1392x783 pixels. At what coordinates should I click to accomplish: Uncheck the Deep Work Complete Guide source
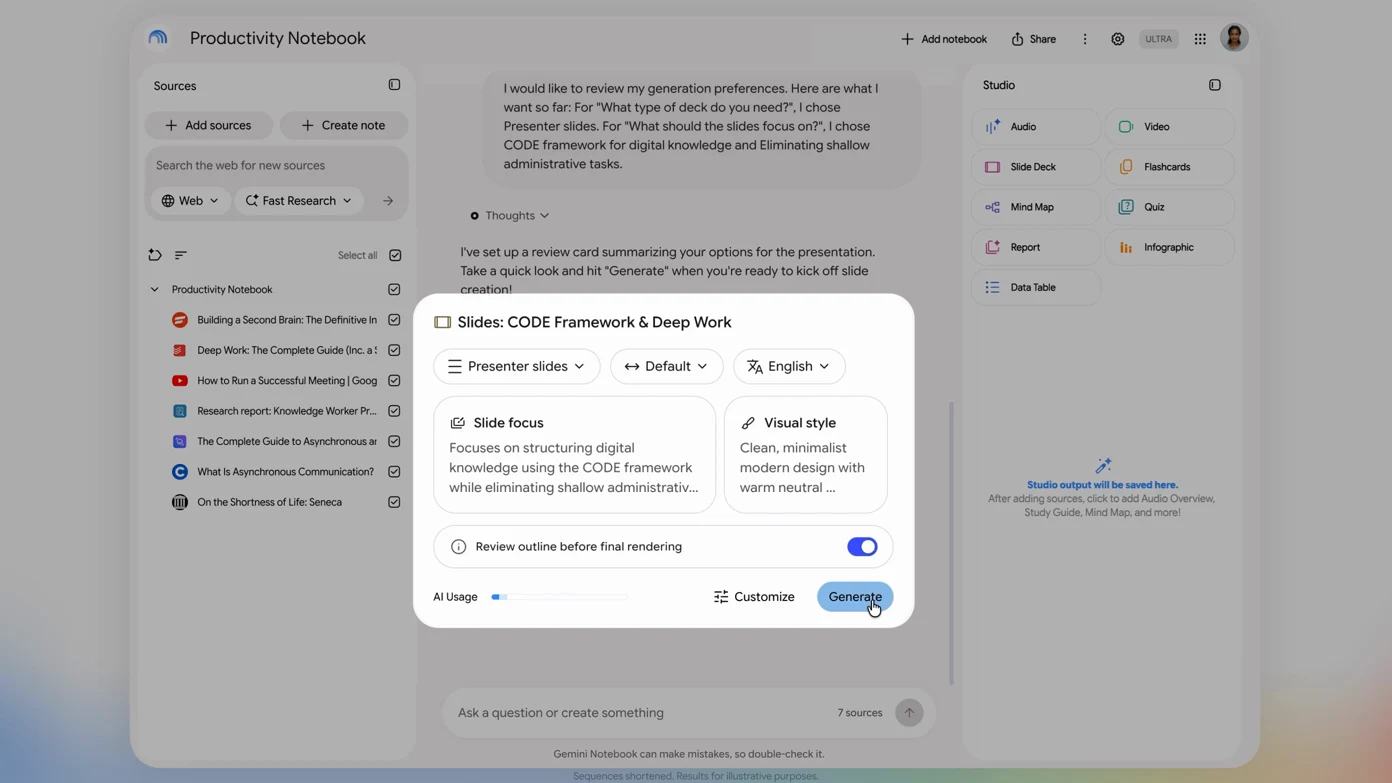[394, 350]
